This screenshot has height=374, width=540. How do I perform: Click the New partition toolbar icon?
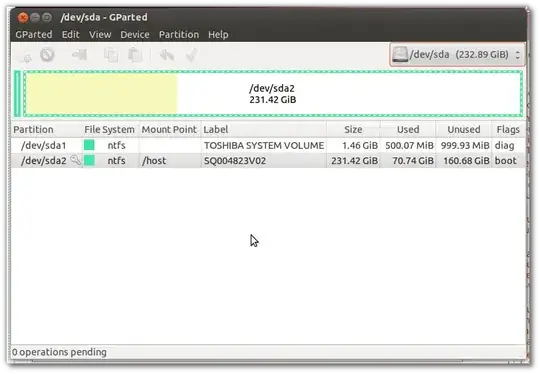[26, 56]
